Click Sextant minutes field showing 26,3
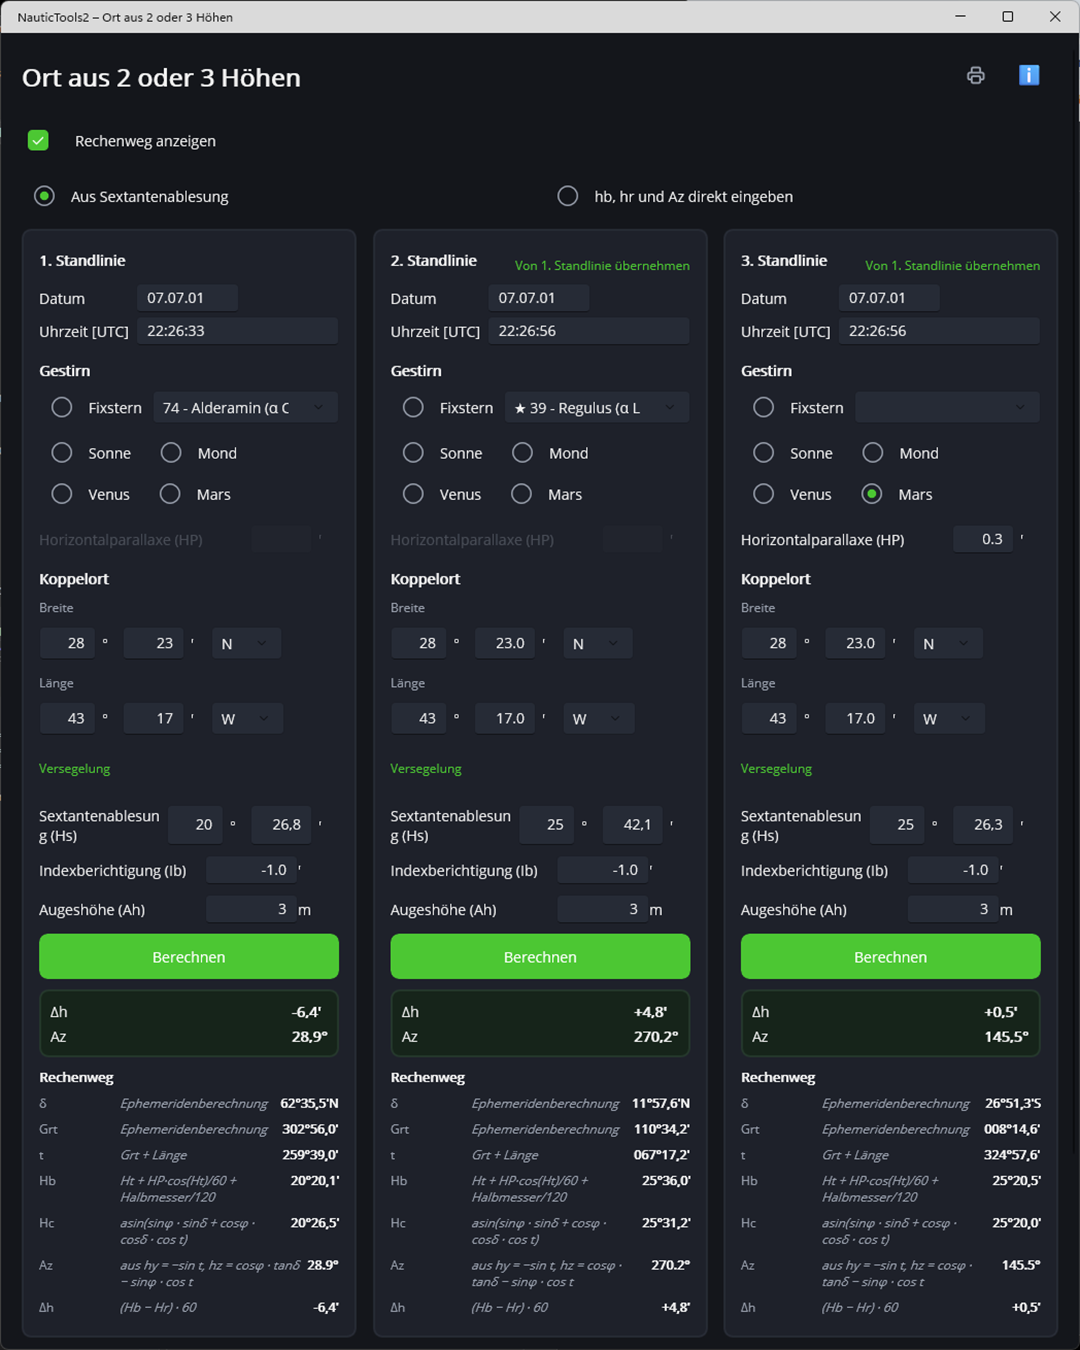Image resolution: width=1080 pixels, height=1350 pixels. 981,825
